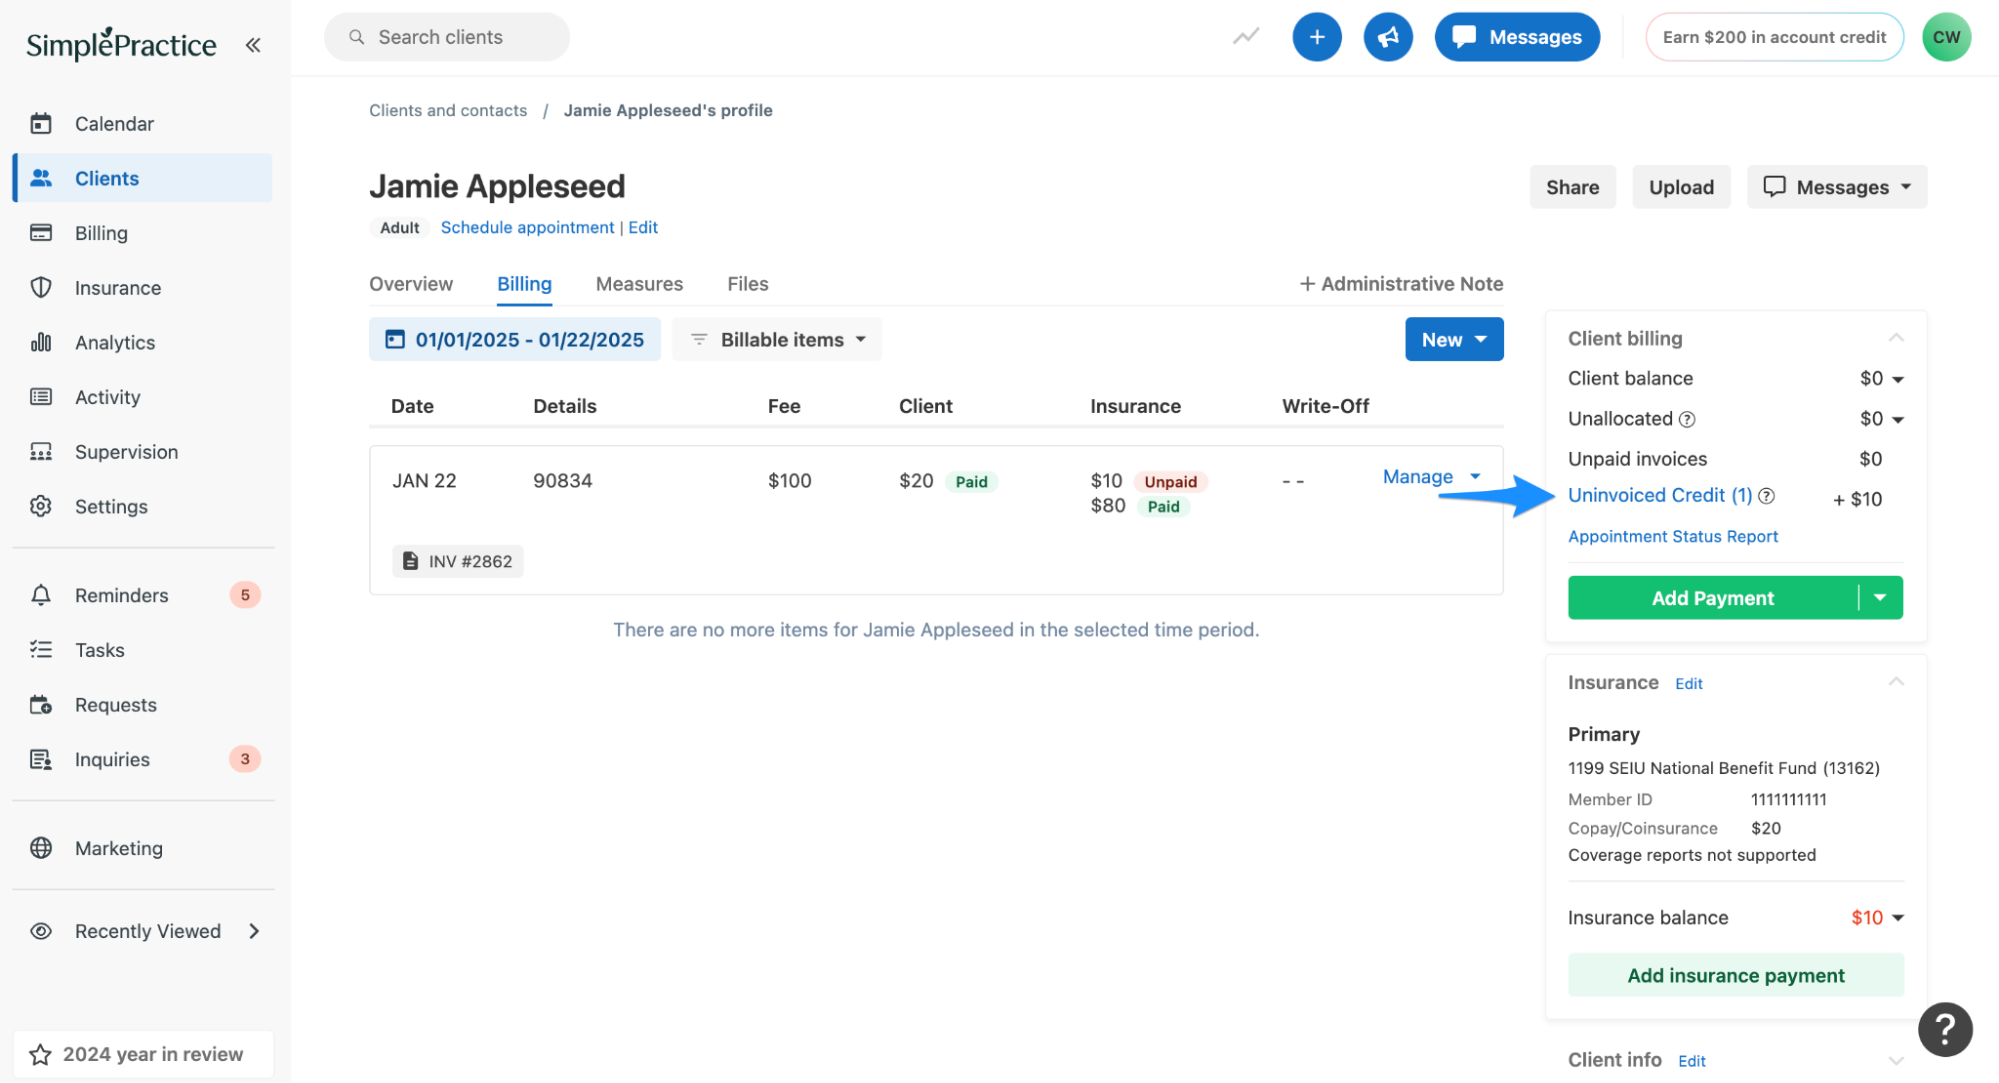This screenshot has width=1999, height=1083.
Task: Open the 01/01/2025 - 01/22/2025 date range picker
Action: click(x=515, y=340)
